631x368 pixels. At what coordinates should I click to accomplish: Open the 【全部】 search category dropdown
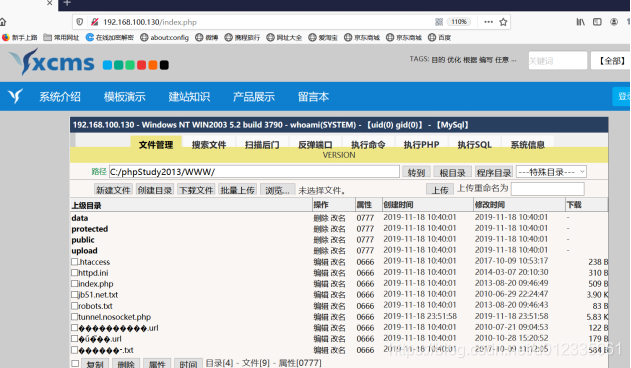[610, 60]
